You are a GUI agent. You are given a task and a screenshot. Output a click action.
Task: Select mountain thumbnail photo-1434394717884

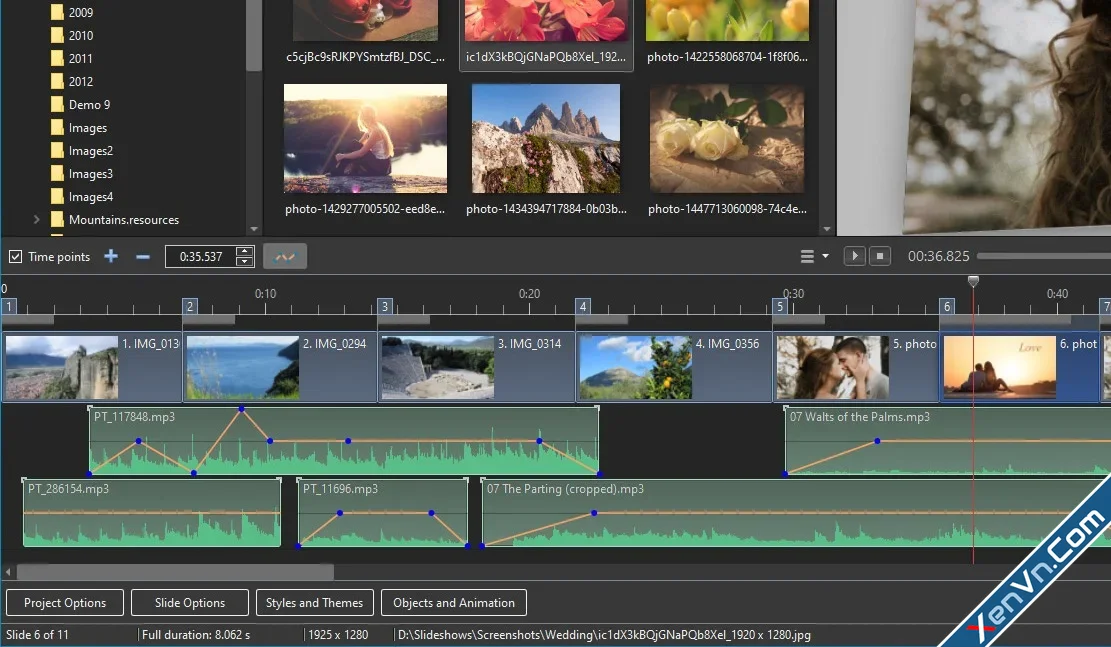546,150
